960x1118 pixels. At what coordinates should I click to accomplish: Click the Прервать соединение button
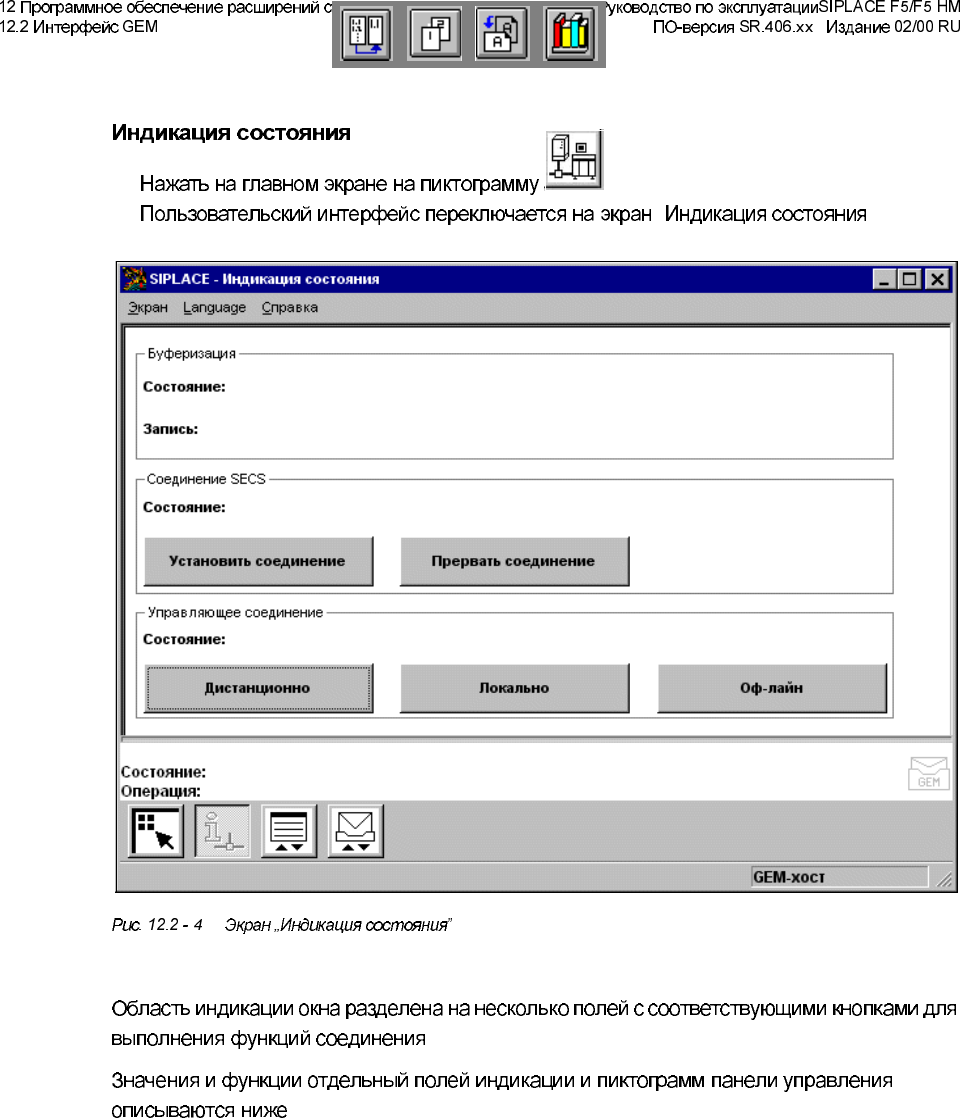[x=514, y=561]
